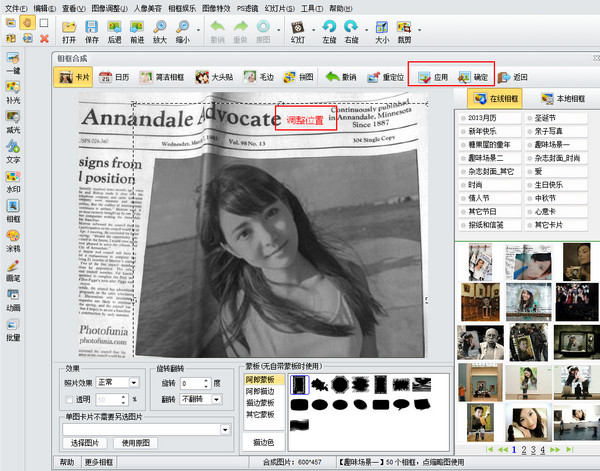Go back with the 后退 icon
The width and height of the screenshot is (600, 471).
[x=114, y=31]
